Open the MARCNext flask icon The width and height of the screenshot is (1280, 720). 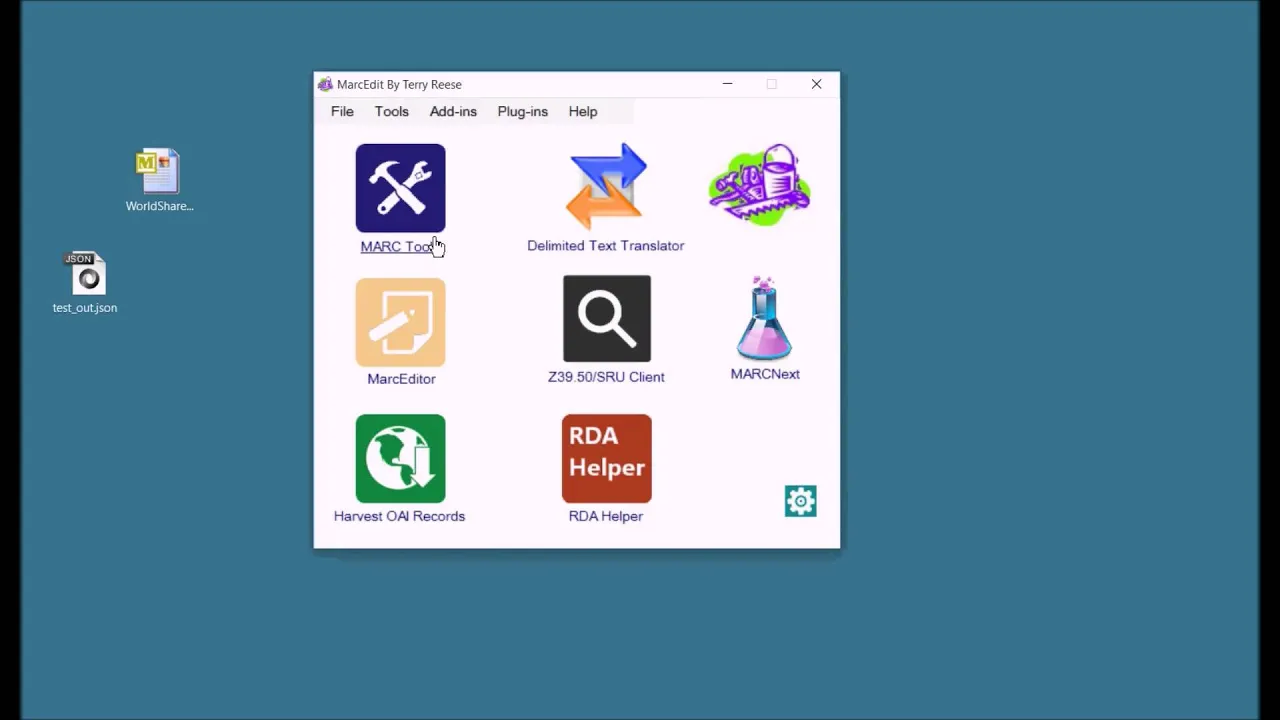[x=765, y=318]
